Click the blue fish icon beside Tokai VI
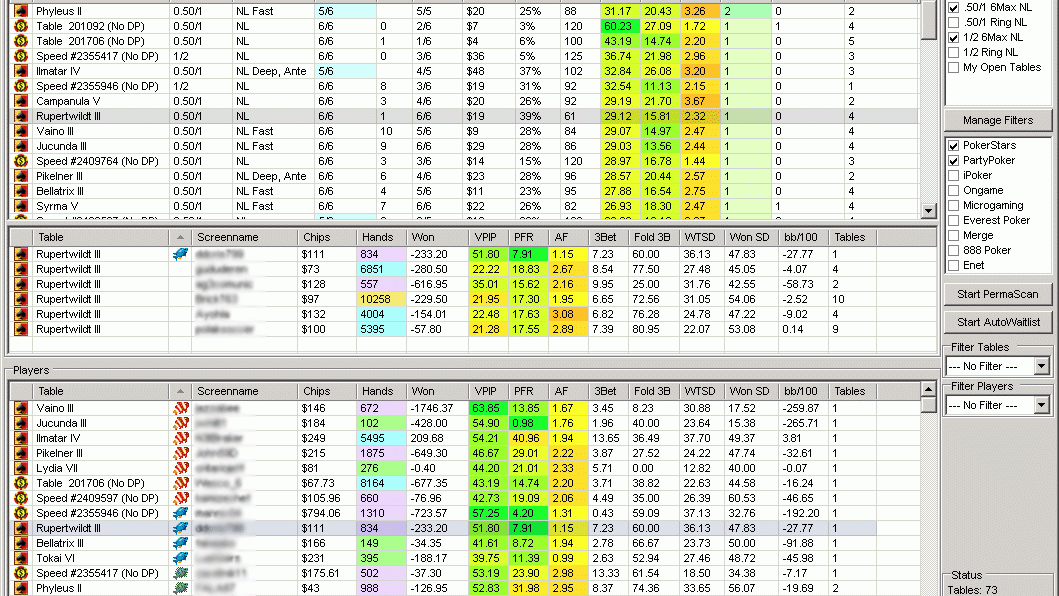Image resolution: width=1059 pixels, height=596 pixels. [x=180, y=559]
